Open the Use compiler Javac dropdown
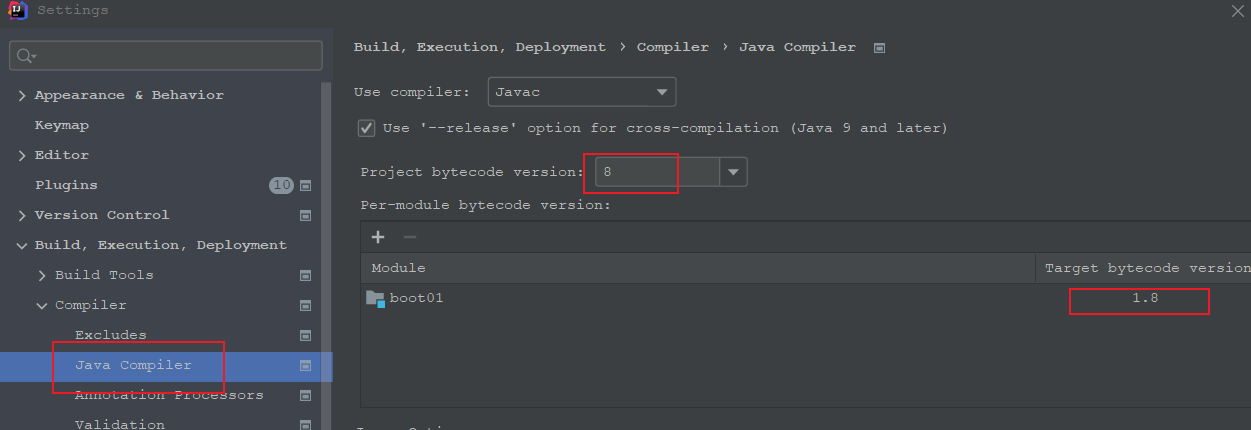Screen dimensions: 1251x430 (x=582, y=92)
